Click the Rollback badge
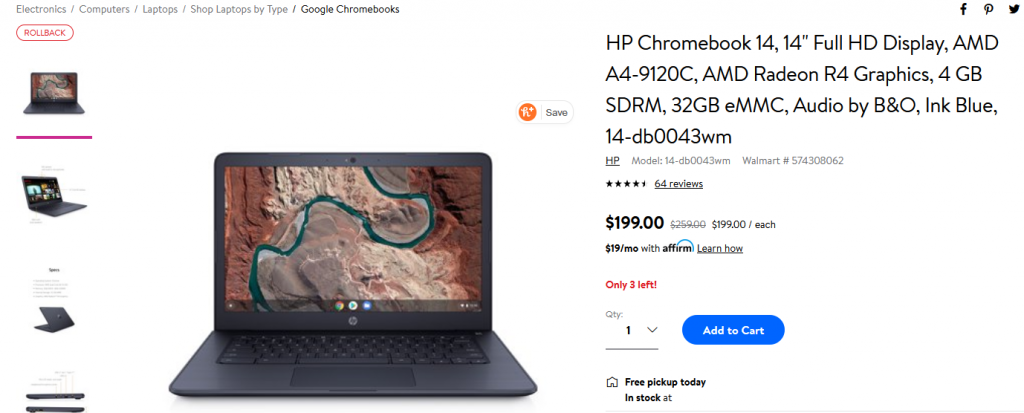 coord(44,33)
